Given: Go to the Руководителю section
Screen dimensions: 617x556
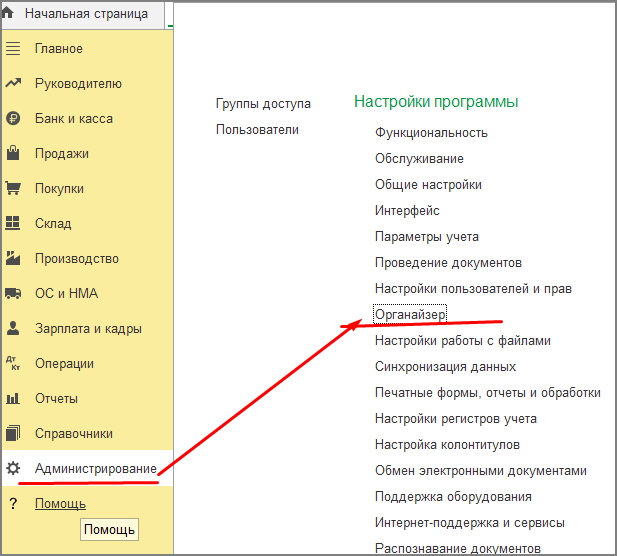Looking at the screenshot, I should [78, 84].
